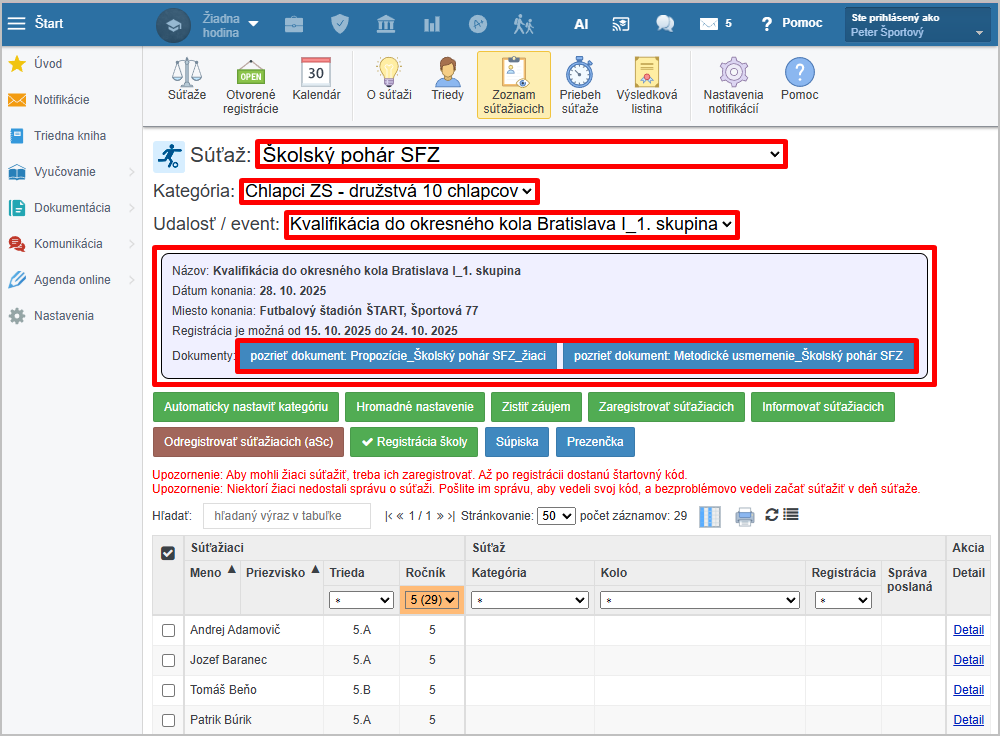The width and height of the screenshot is (1000, 736).
Task: Open Detail link for Jozef Baranec
Action: pyautogui.click(x=968, y=660)
